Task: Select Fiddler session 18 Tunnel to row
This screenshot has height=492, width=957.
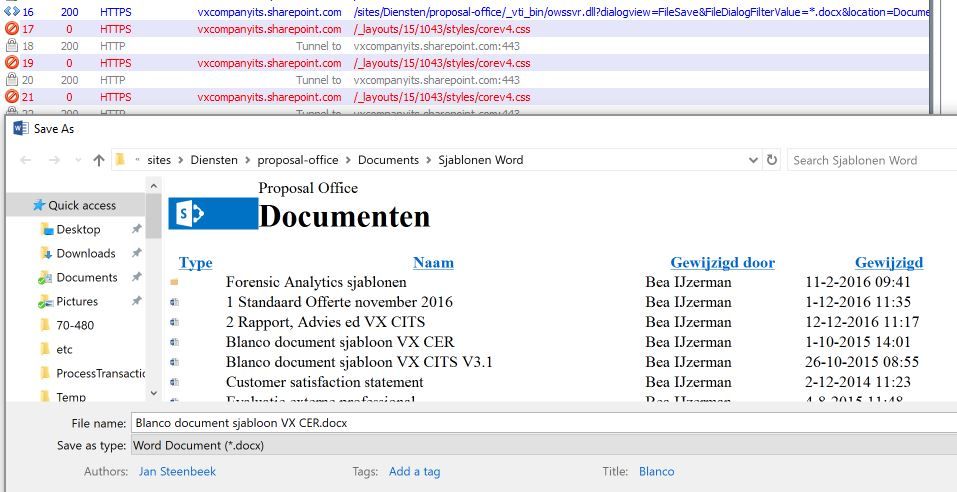Action: point(466,46)
